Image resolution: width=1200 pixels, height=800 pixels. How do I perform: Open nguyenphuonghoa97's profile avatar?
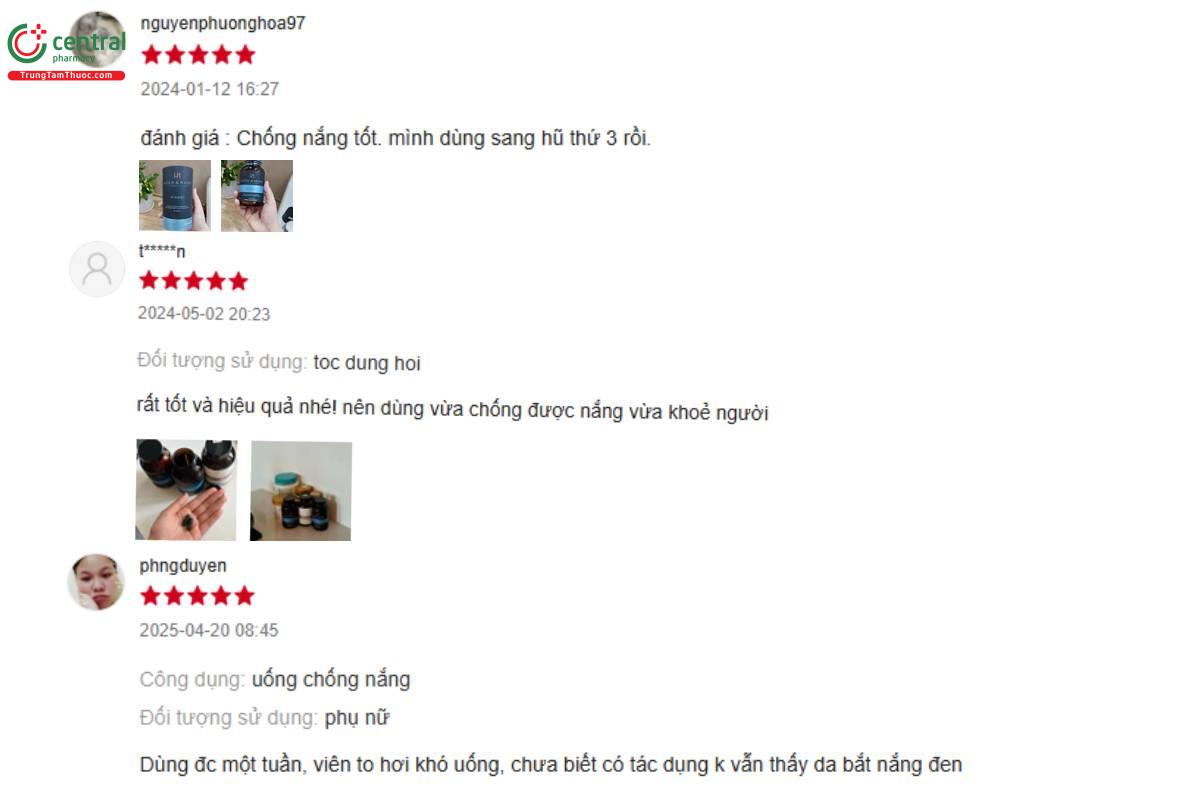[99, 38]
